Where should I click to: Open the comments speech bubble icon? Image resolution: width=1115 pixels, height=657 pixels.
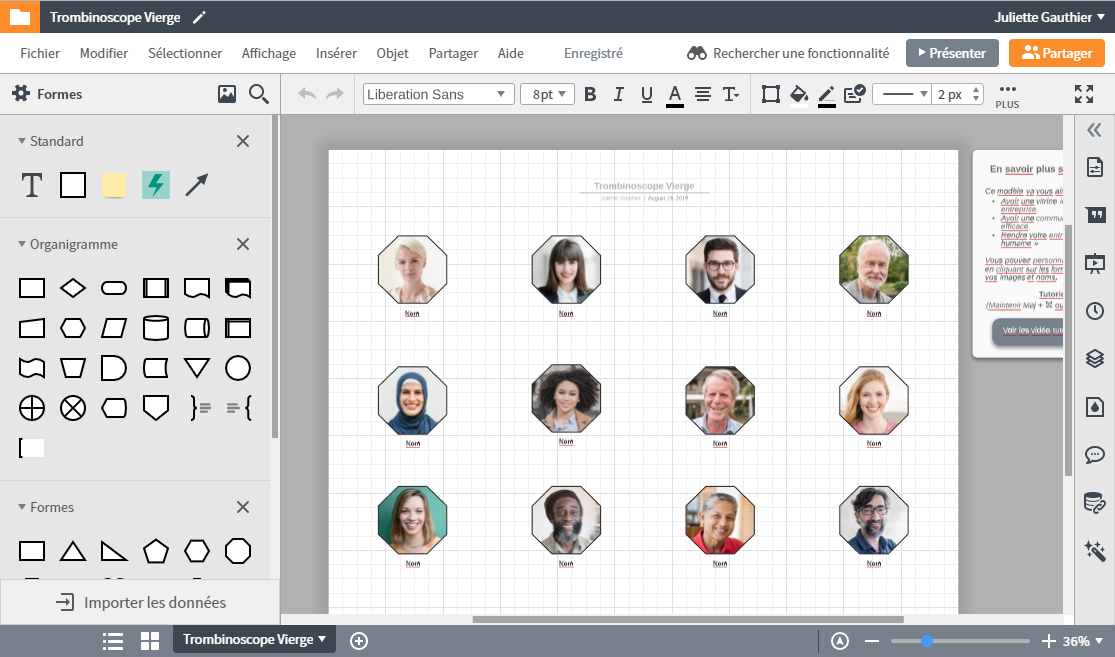click(x=1095, y=455)
